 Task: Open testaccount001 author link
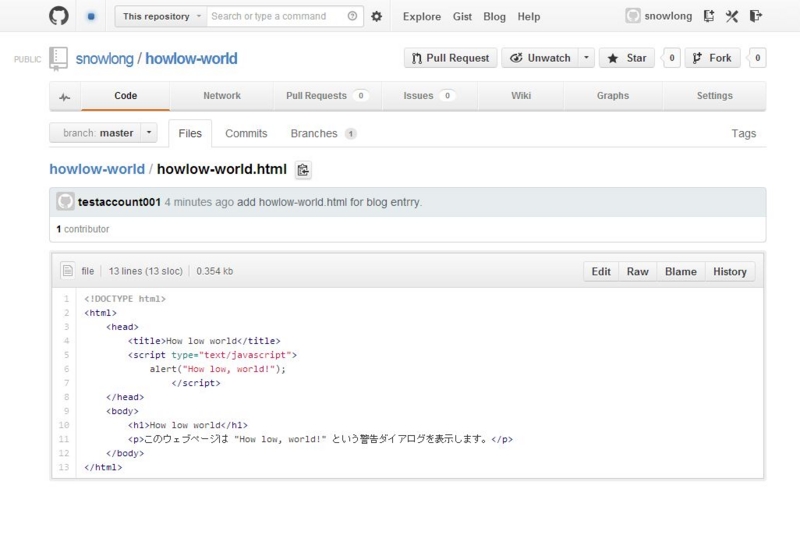[119, 202]
